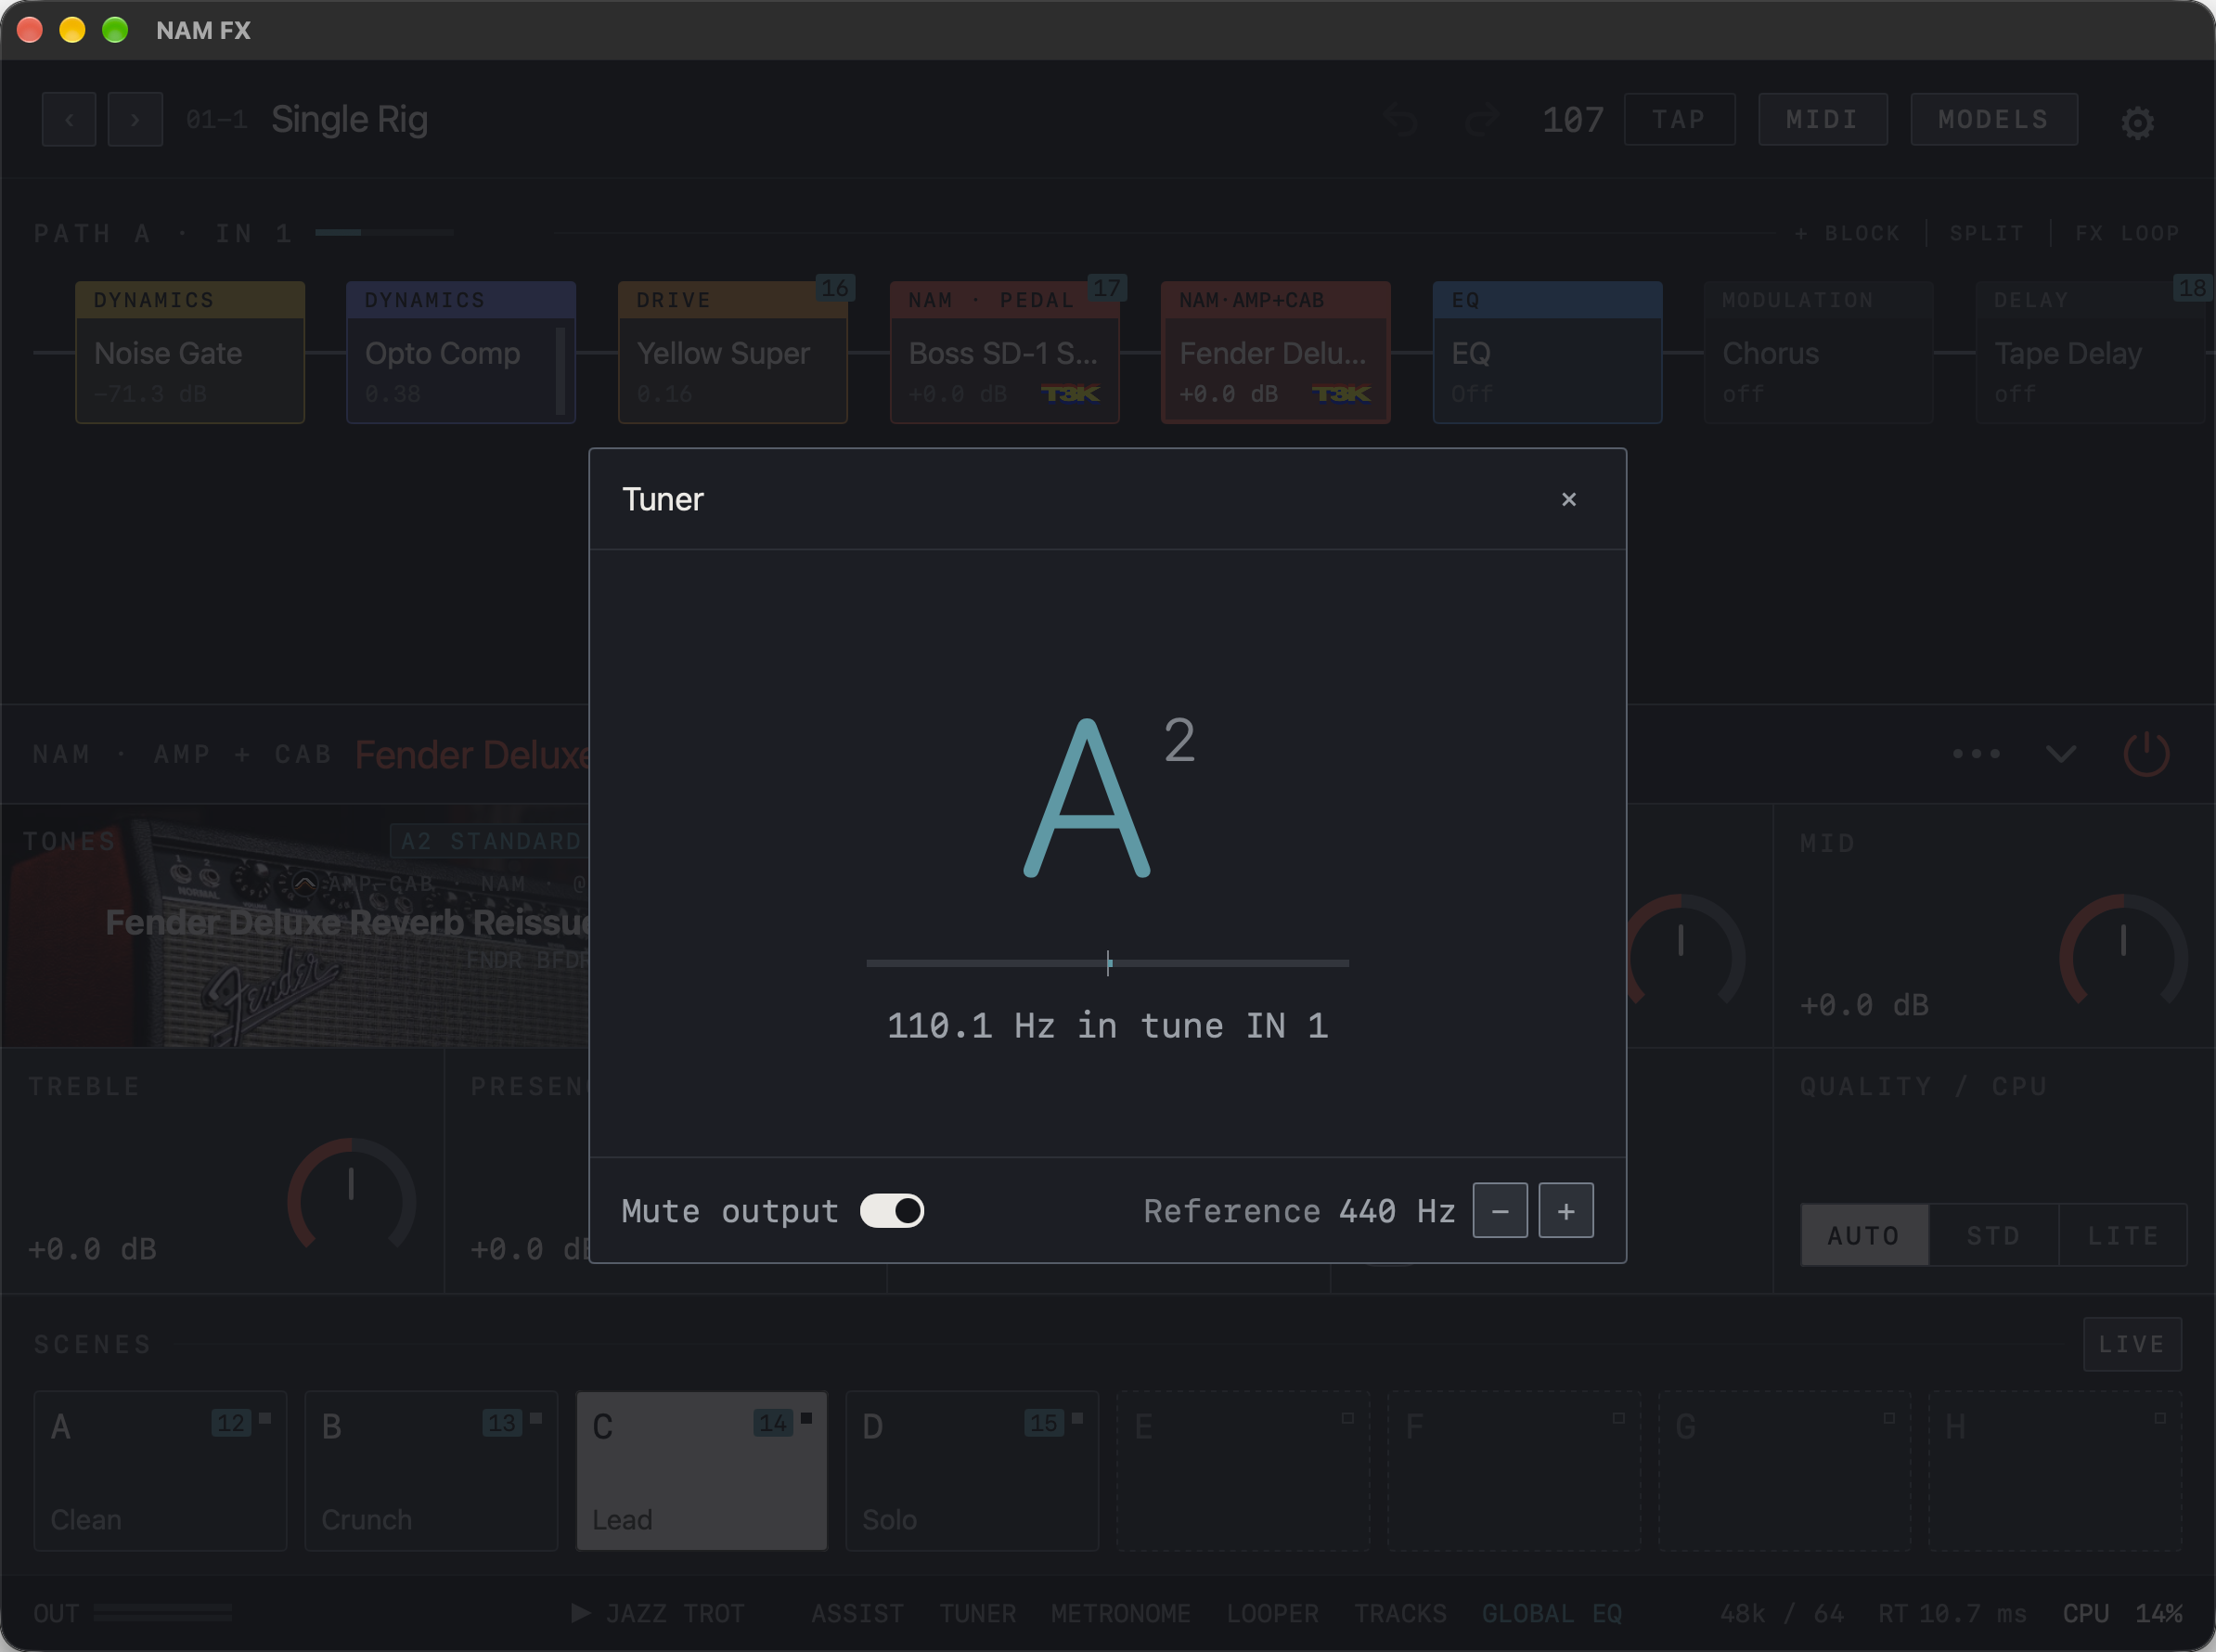The image size is (2216, 1652).
Task: Select scene D Solo
Action: (x=972, y=1471)
